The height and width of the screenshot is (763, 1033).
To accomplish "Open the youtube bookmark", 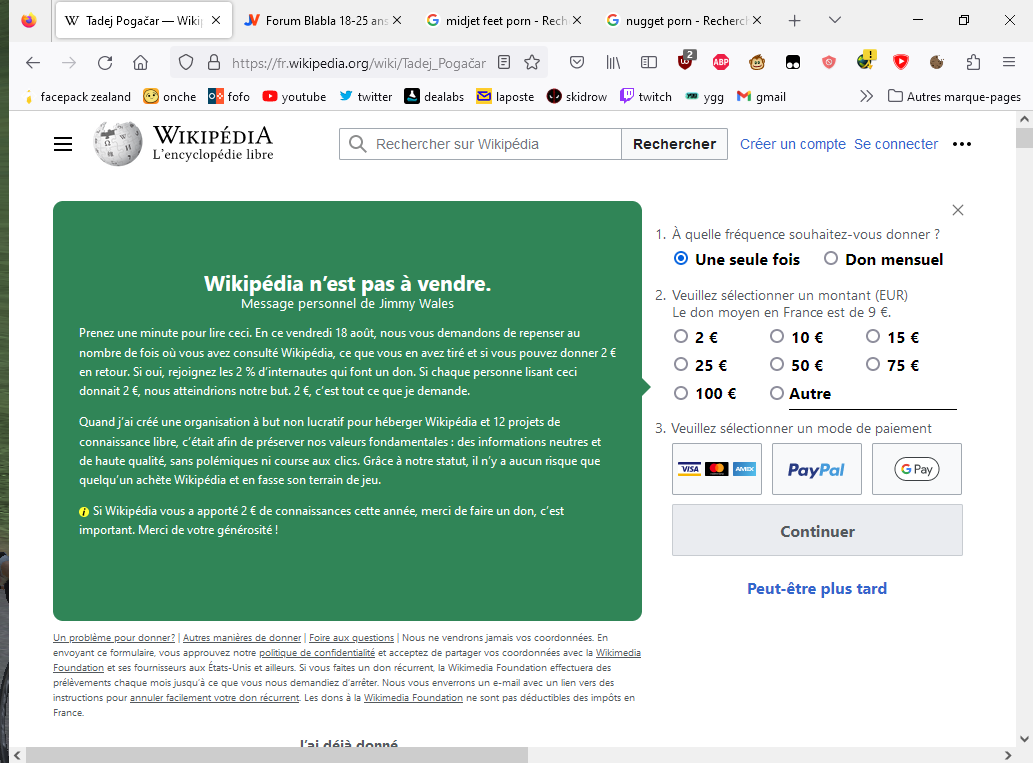I will [x=294, y=97].
